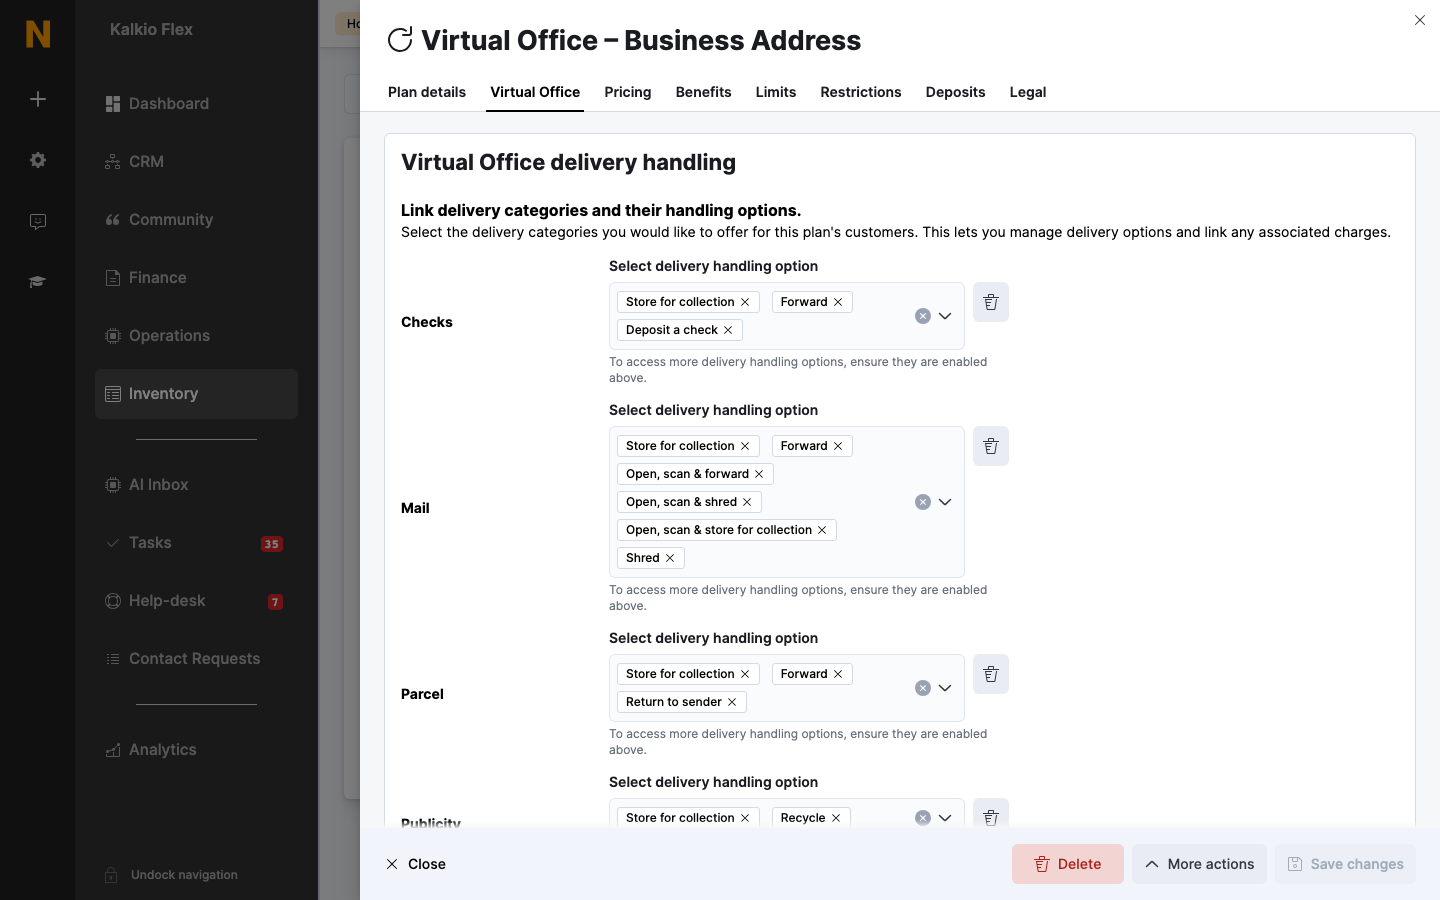Remove Forward tag from Checks

pyautogui.click(x=838, y=302)
